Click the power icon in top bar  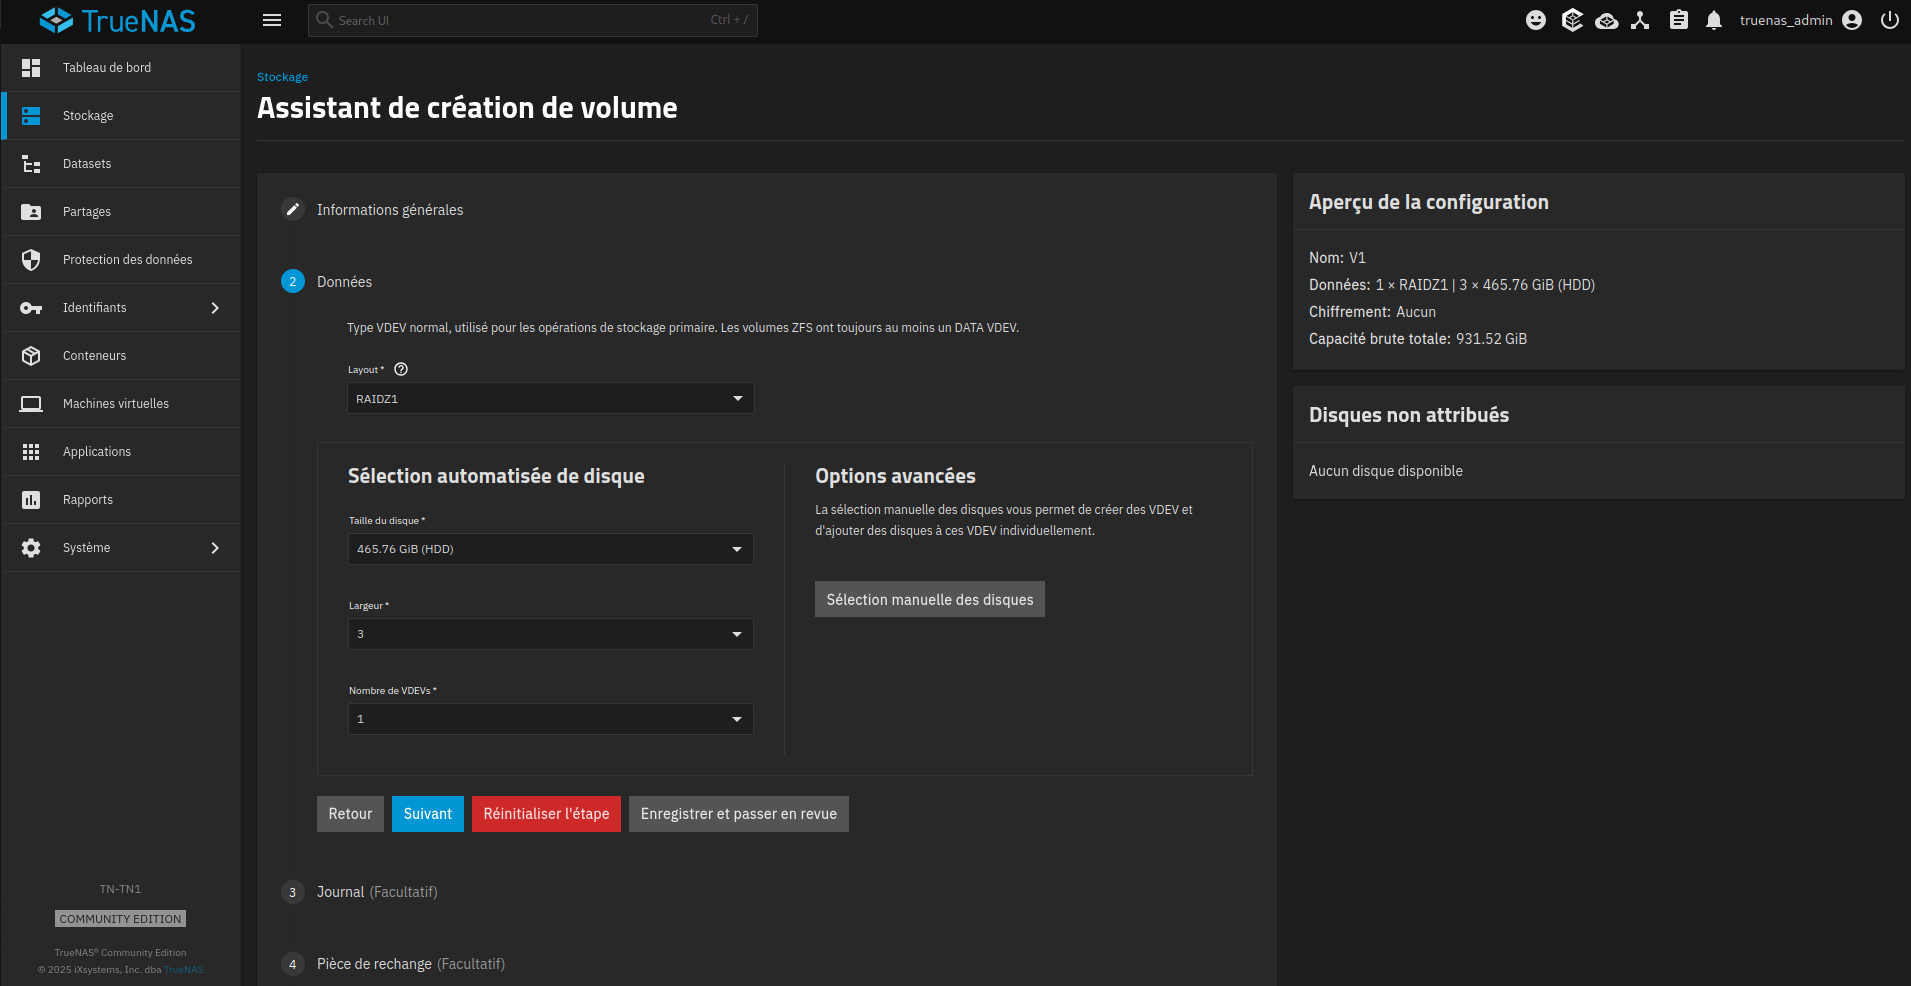1889,20
